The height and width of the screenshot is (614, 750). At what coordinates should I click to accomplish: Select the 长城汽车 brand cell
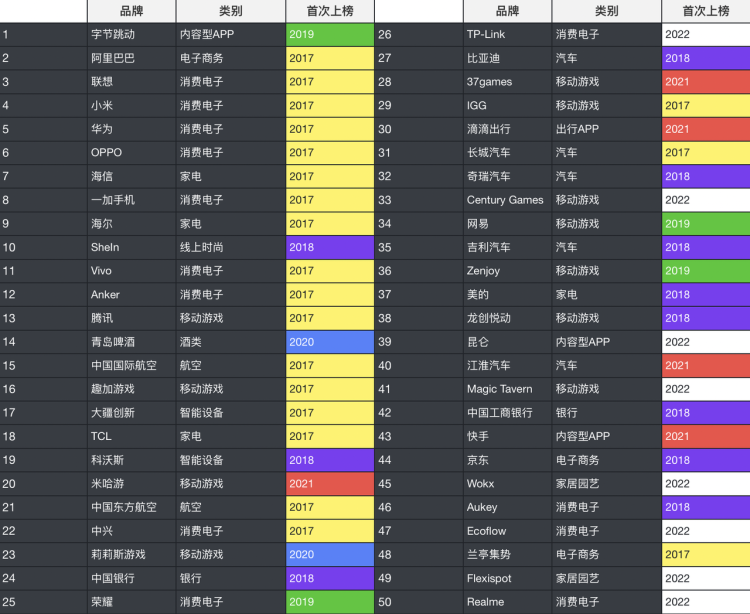507,153
